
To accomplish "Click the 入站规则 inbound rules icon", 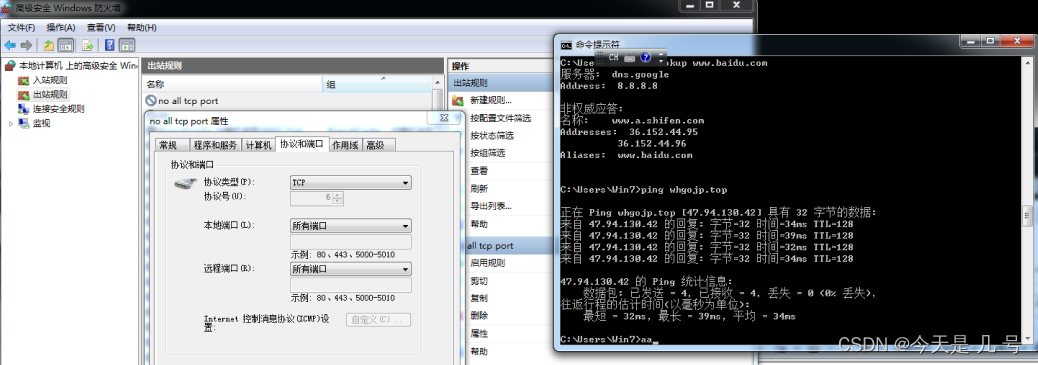I will (24, 80).
